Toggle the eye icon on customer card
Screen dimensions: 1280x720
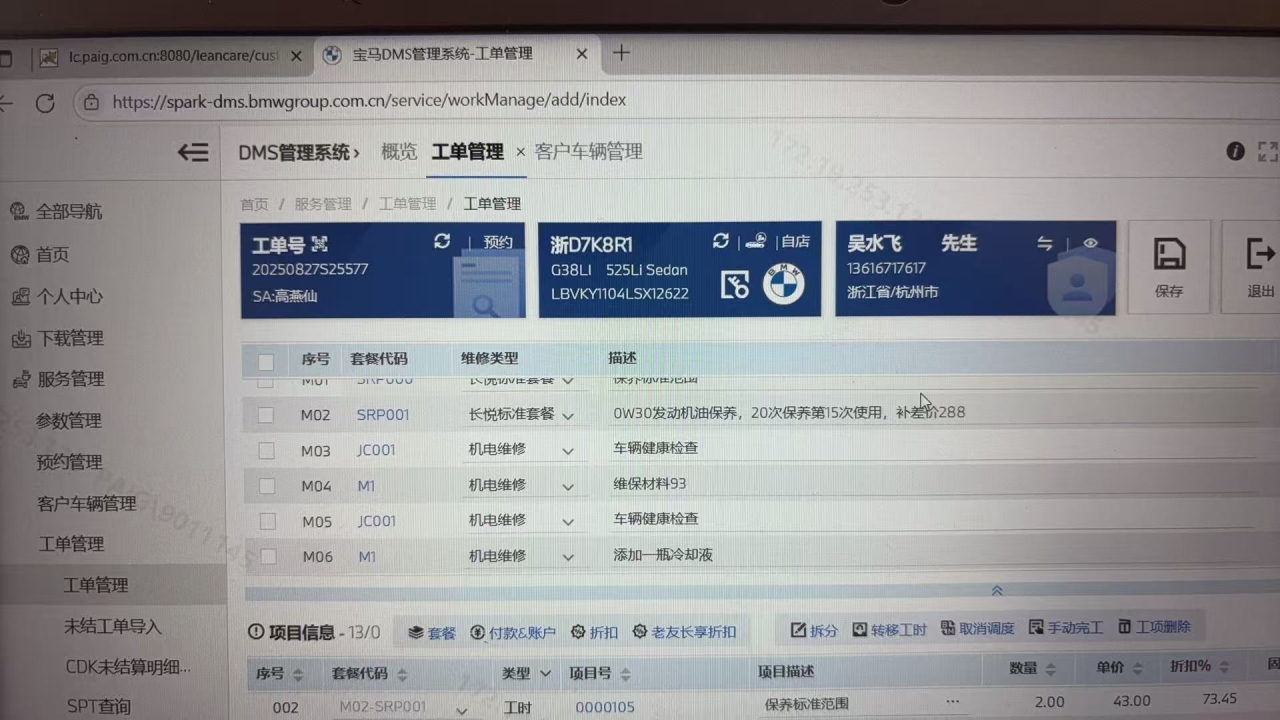[x=1090, y=243]
